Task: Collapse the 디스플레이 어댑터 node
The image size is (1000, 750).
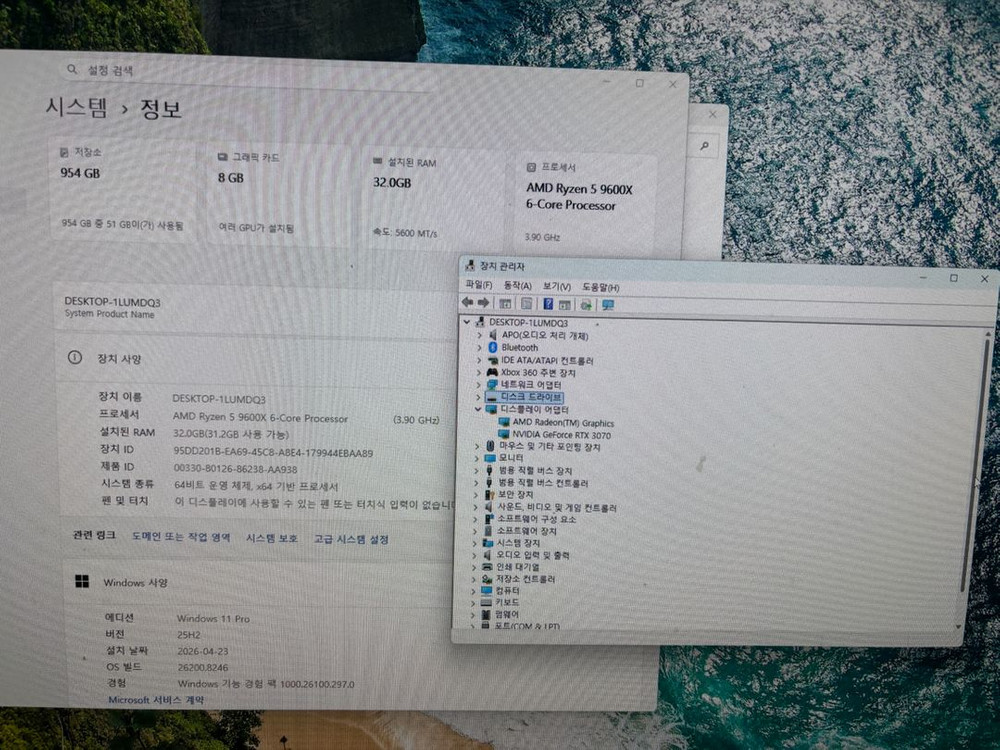Action: coord(477,409)
